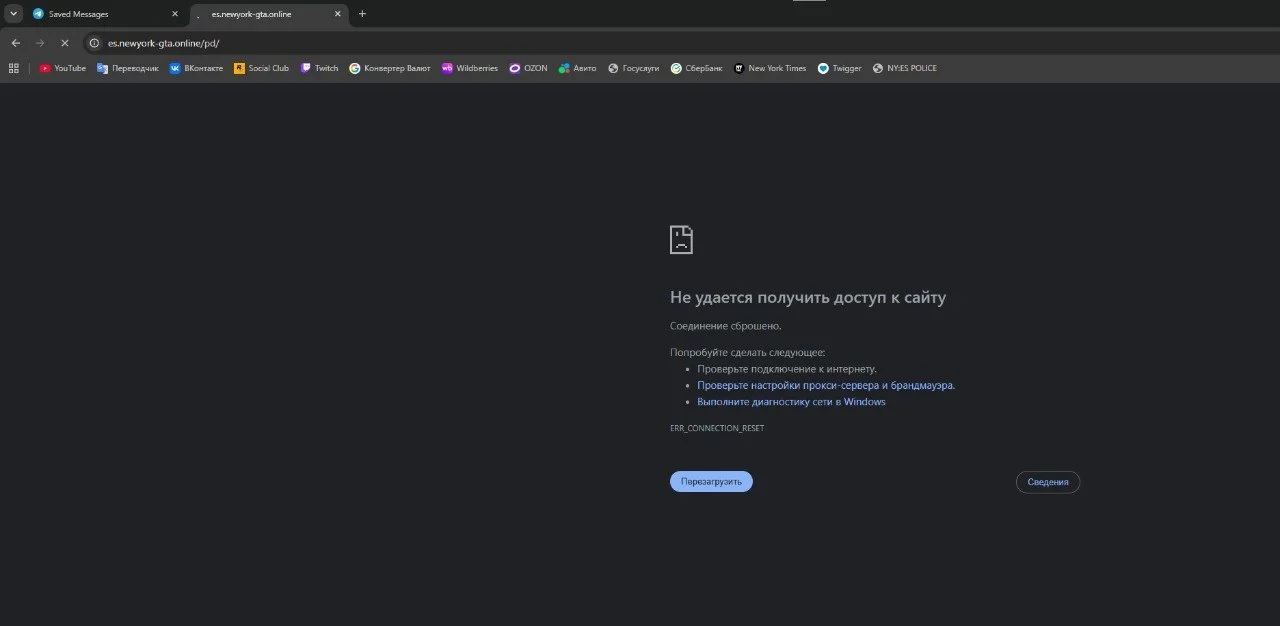Screen dimensions: 1280x626
Task: Open the Social Club bookmark
Action: coord(261,68)
